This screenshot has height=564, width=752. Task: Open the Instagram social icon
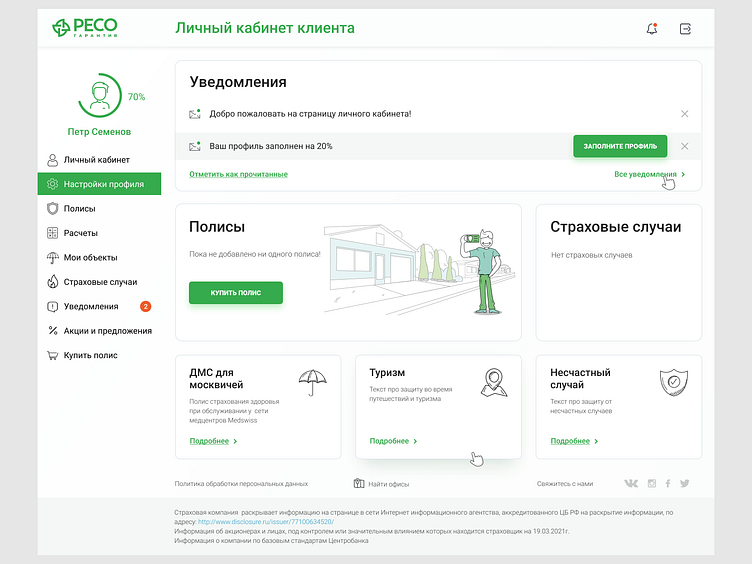tap(652, 483)
